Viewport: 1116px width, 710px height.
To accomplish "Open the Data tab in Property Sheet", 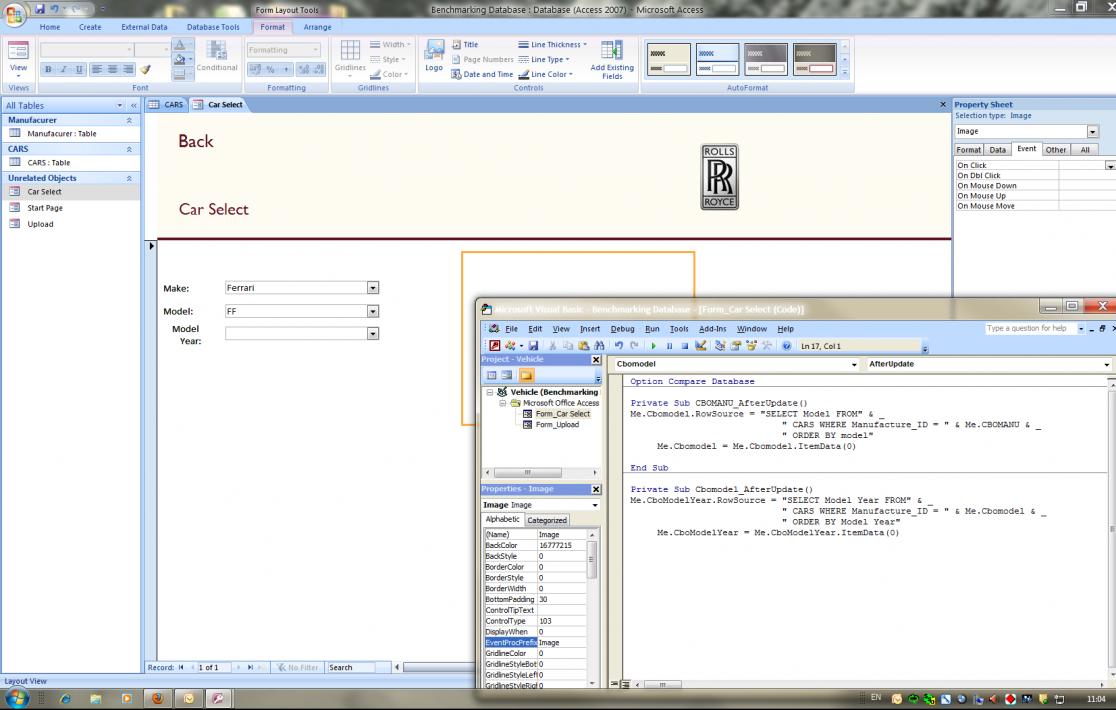I will point(998,150).
